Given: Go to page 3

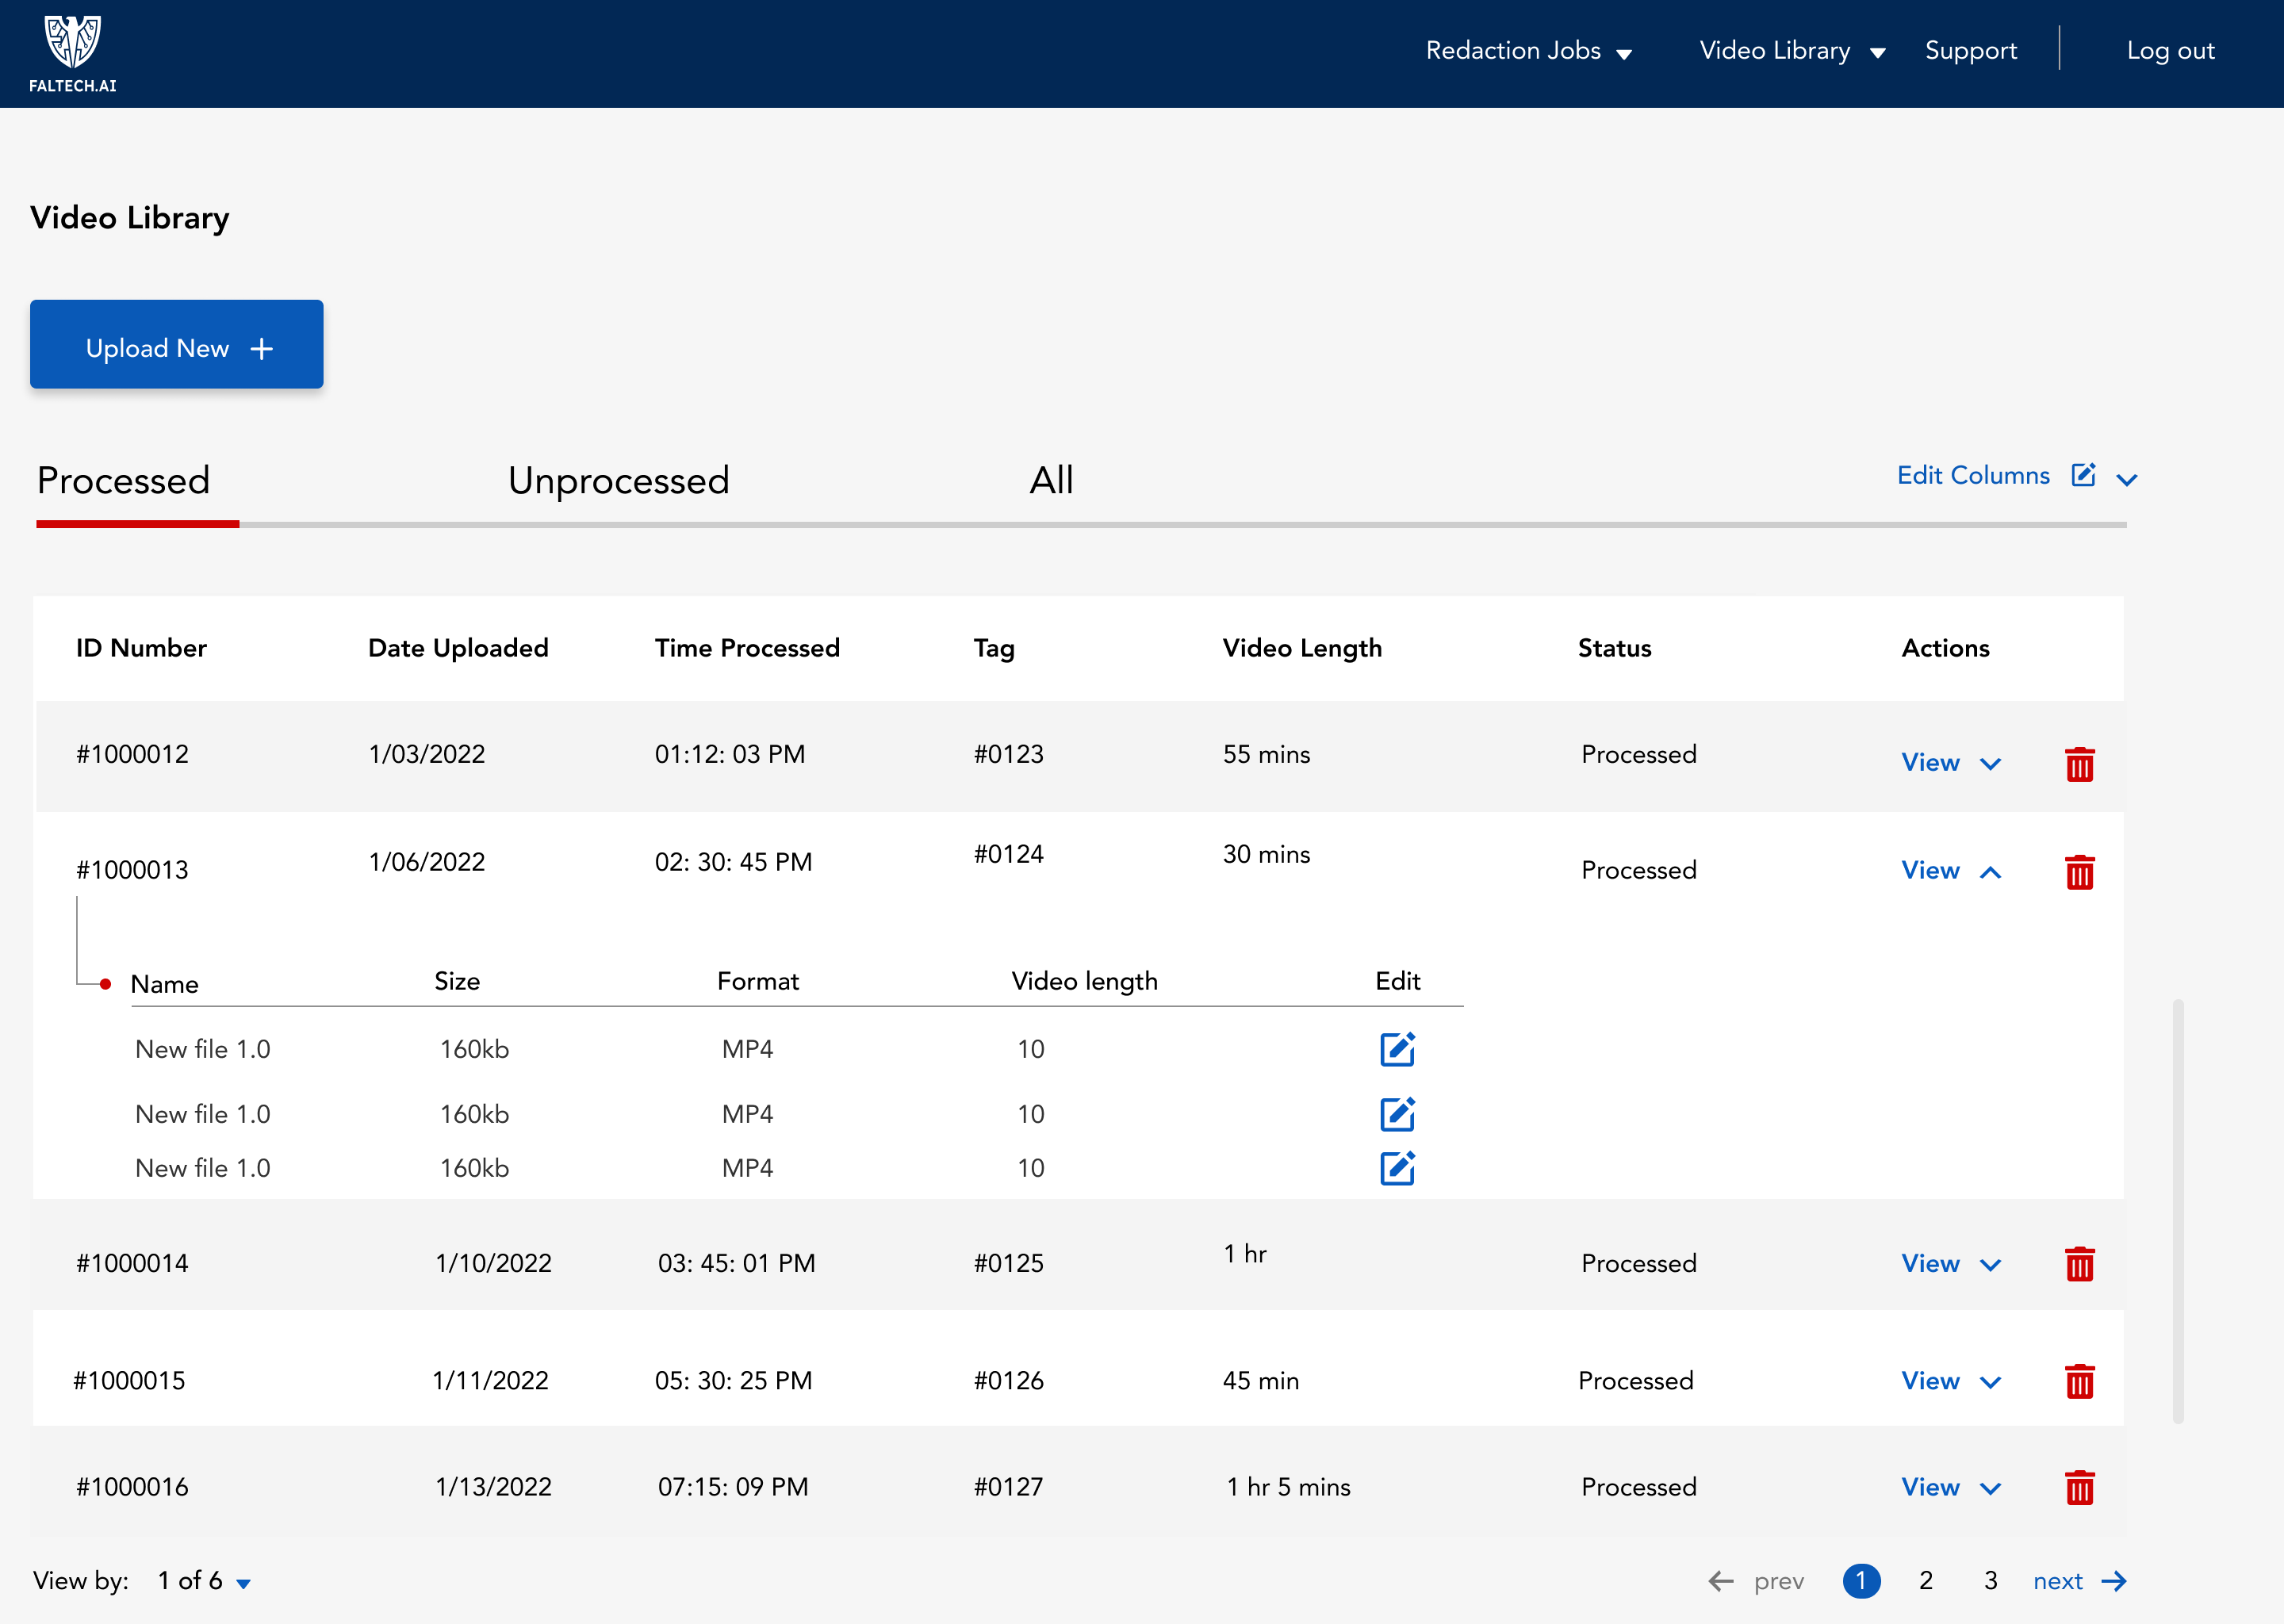Looking at the screenshot, I should click(1990, 1581).
